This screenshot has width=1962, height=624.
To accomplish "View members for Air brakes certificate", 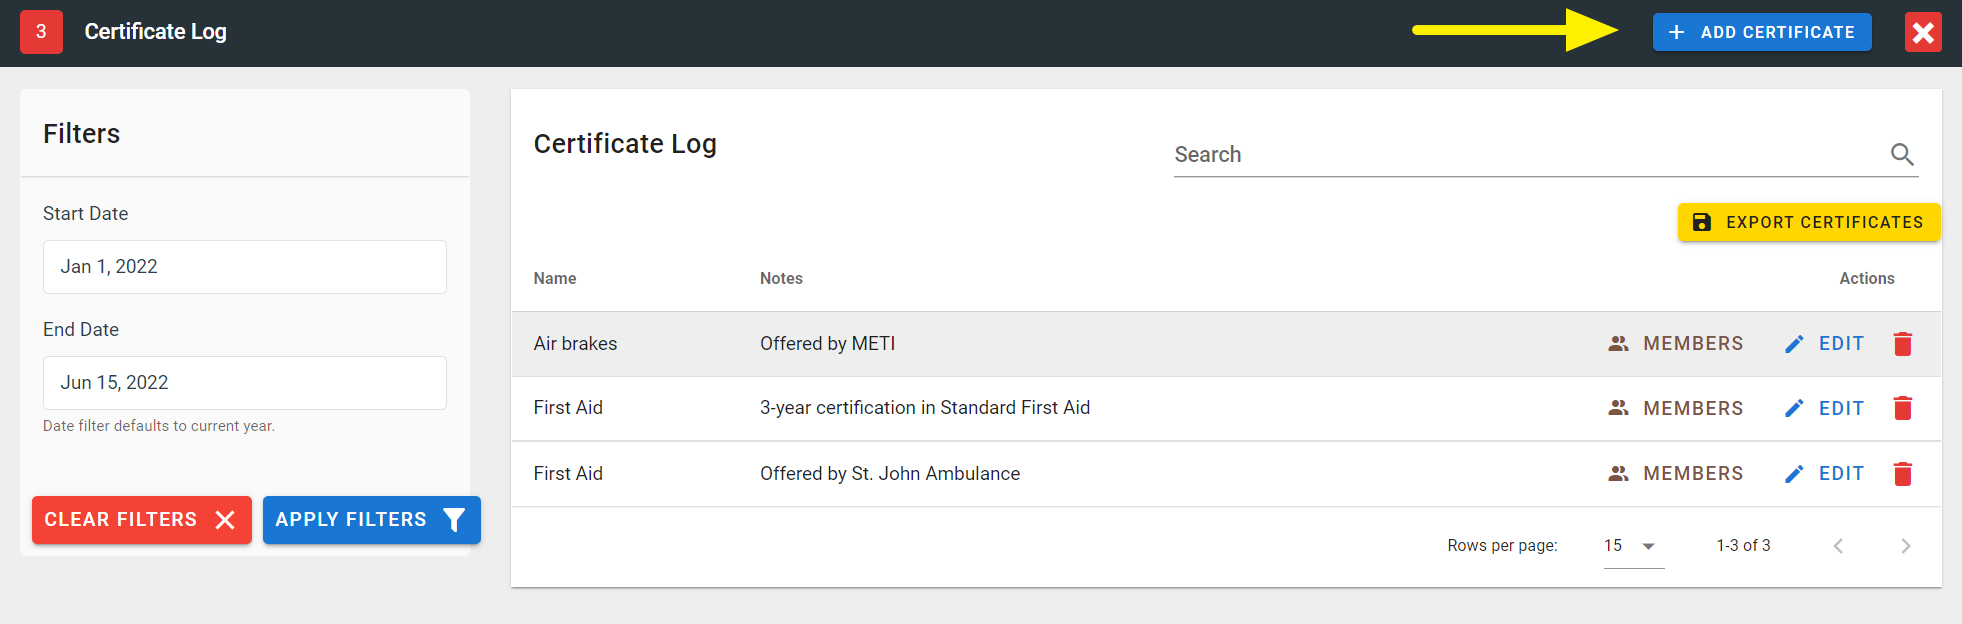I will (1676, 344).
